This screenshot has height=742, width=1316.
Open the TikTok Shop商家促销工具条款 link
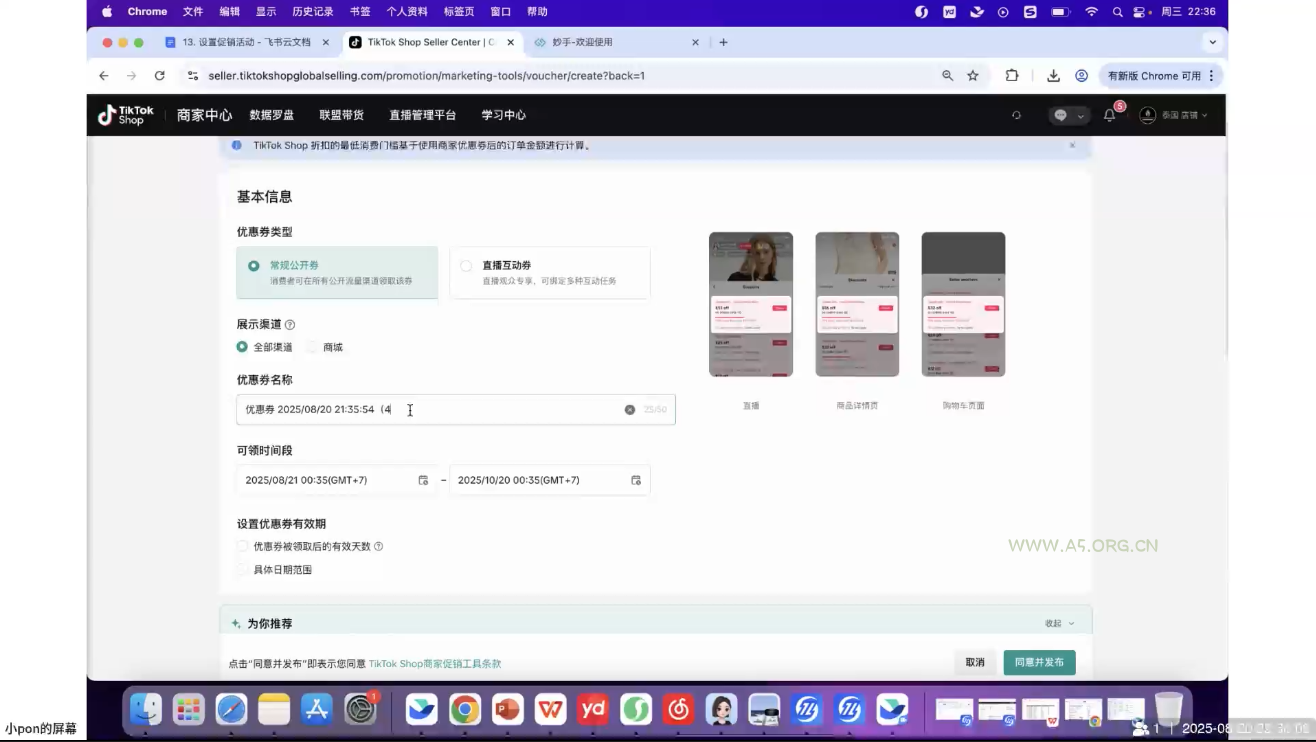coord(434,663)
